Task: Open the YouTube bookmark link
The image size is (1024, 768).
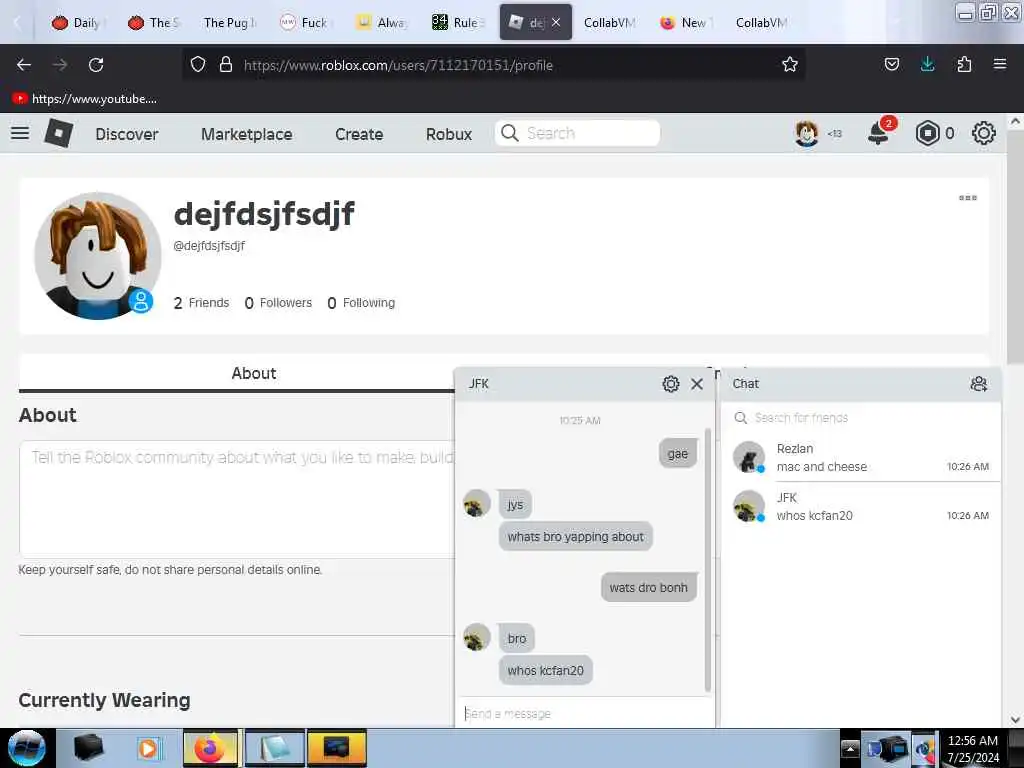Action: (x=85, y=99)
